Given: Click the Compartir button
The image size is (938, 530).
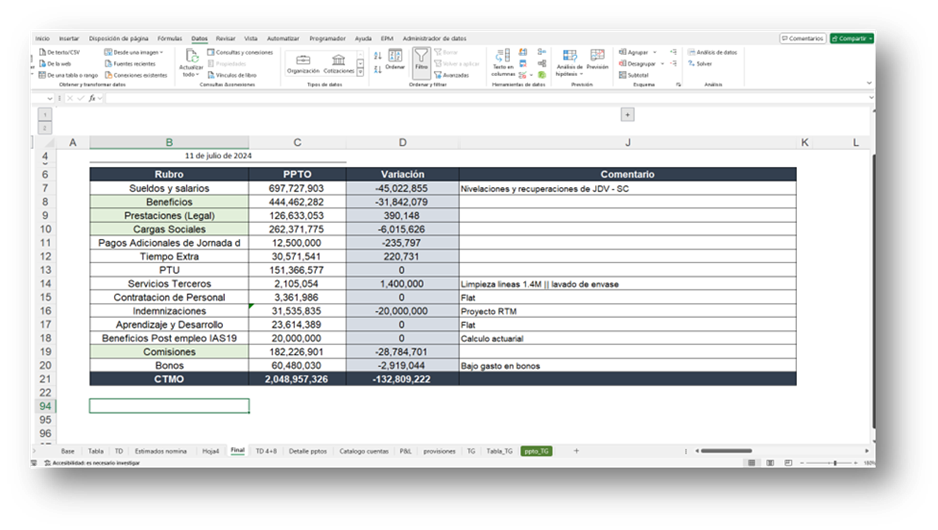Looking at the screenshot, I should click(852, 38).
